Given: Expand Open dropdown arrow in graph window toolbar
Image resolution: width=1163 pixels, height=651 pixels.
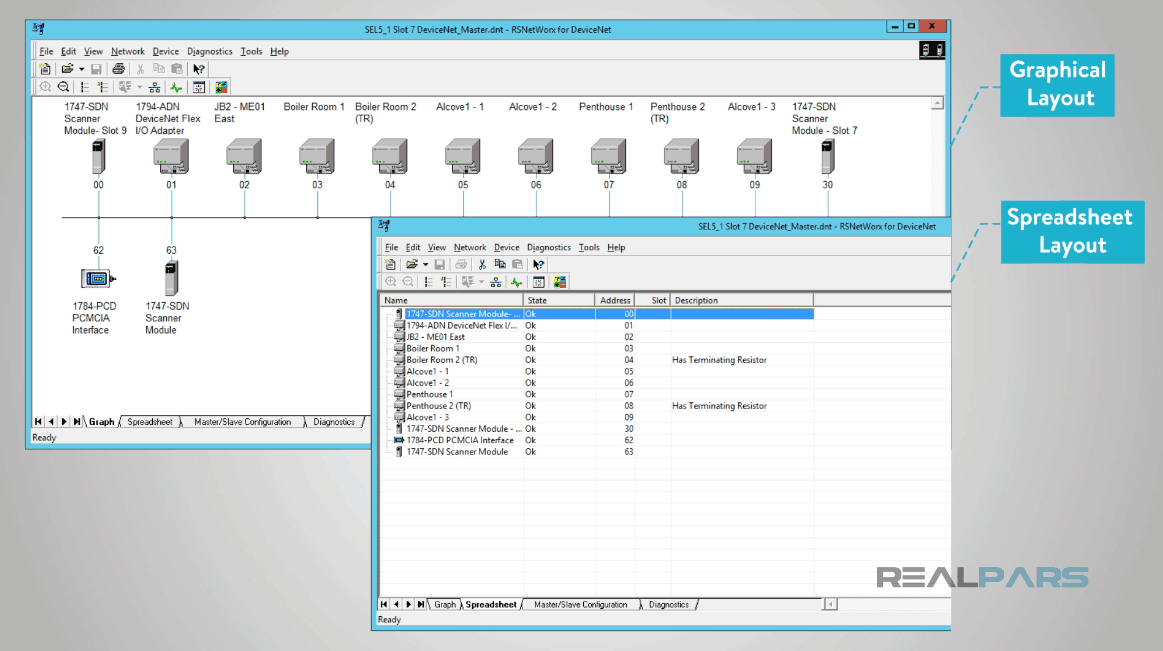Looking at the screenshot, I should [x=81, y=69].
